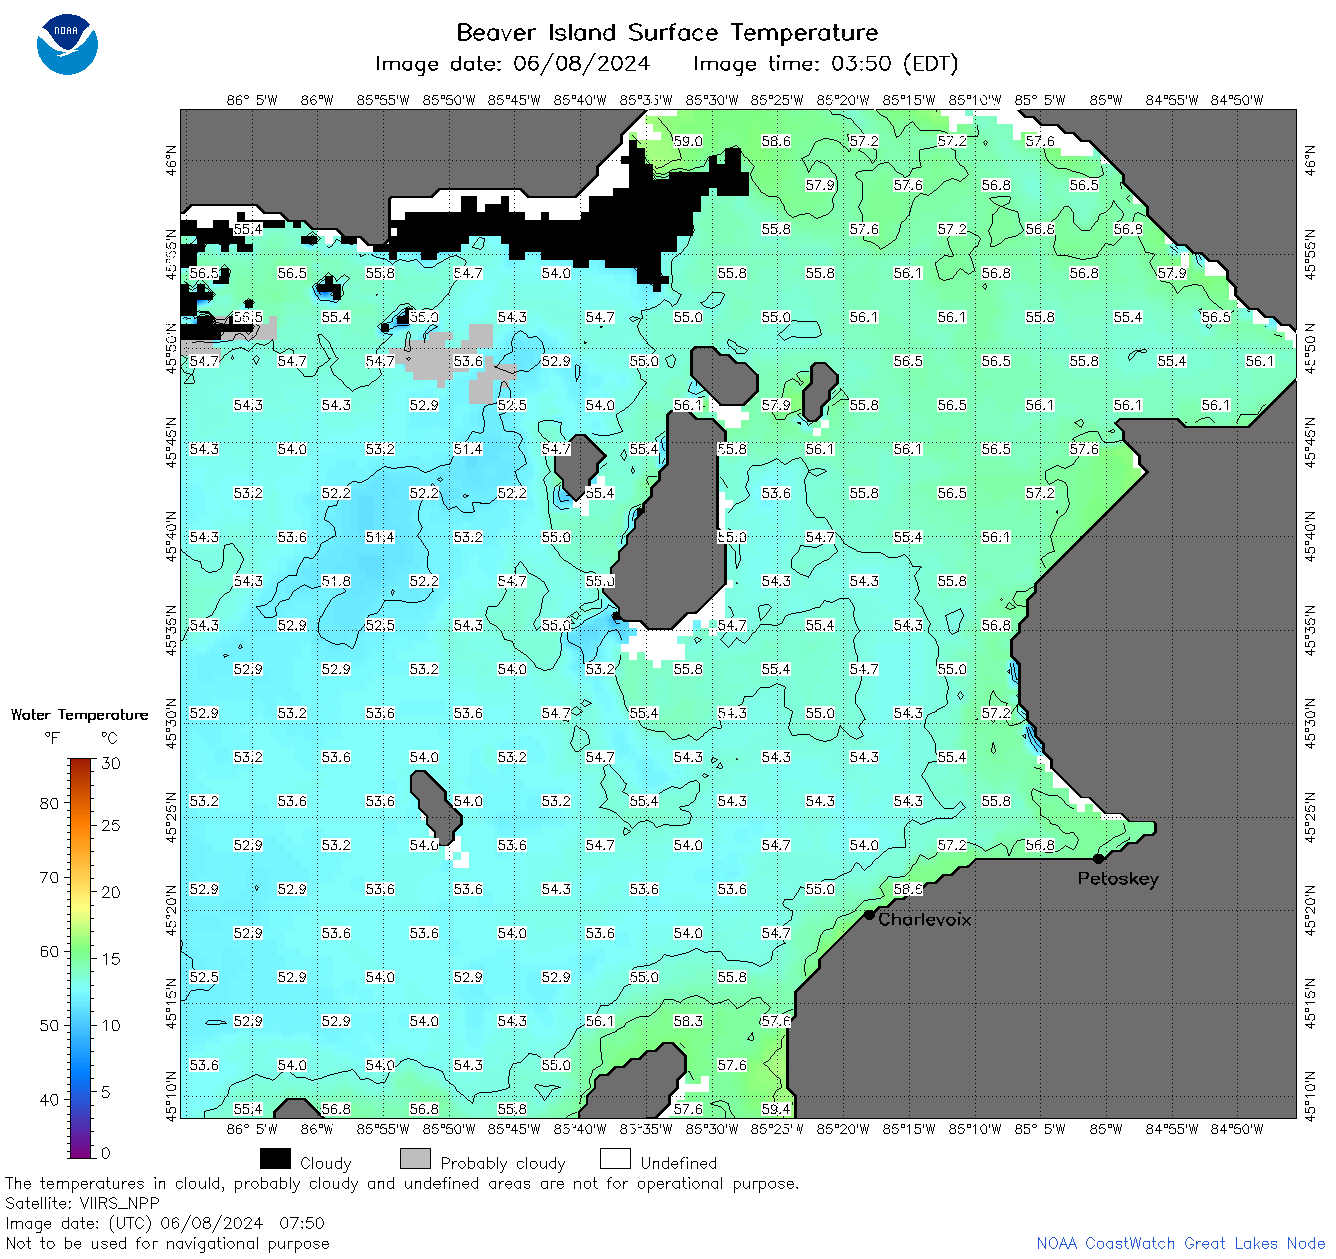
Task: Click the Probably cloudy legend label
Action: point(502,1163)
